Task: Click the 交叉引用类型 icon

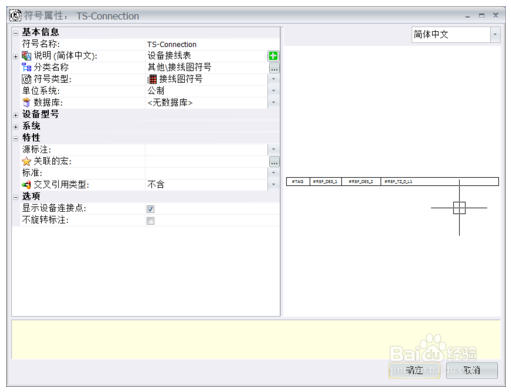Action: (x=26, y=185)
